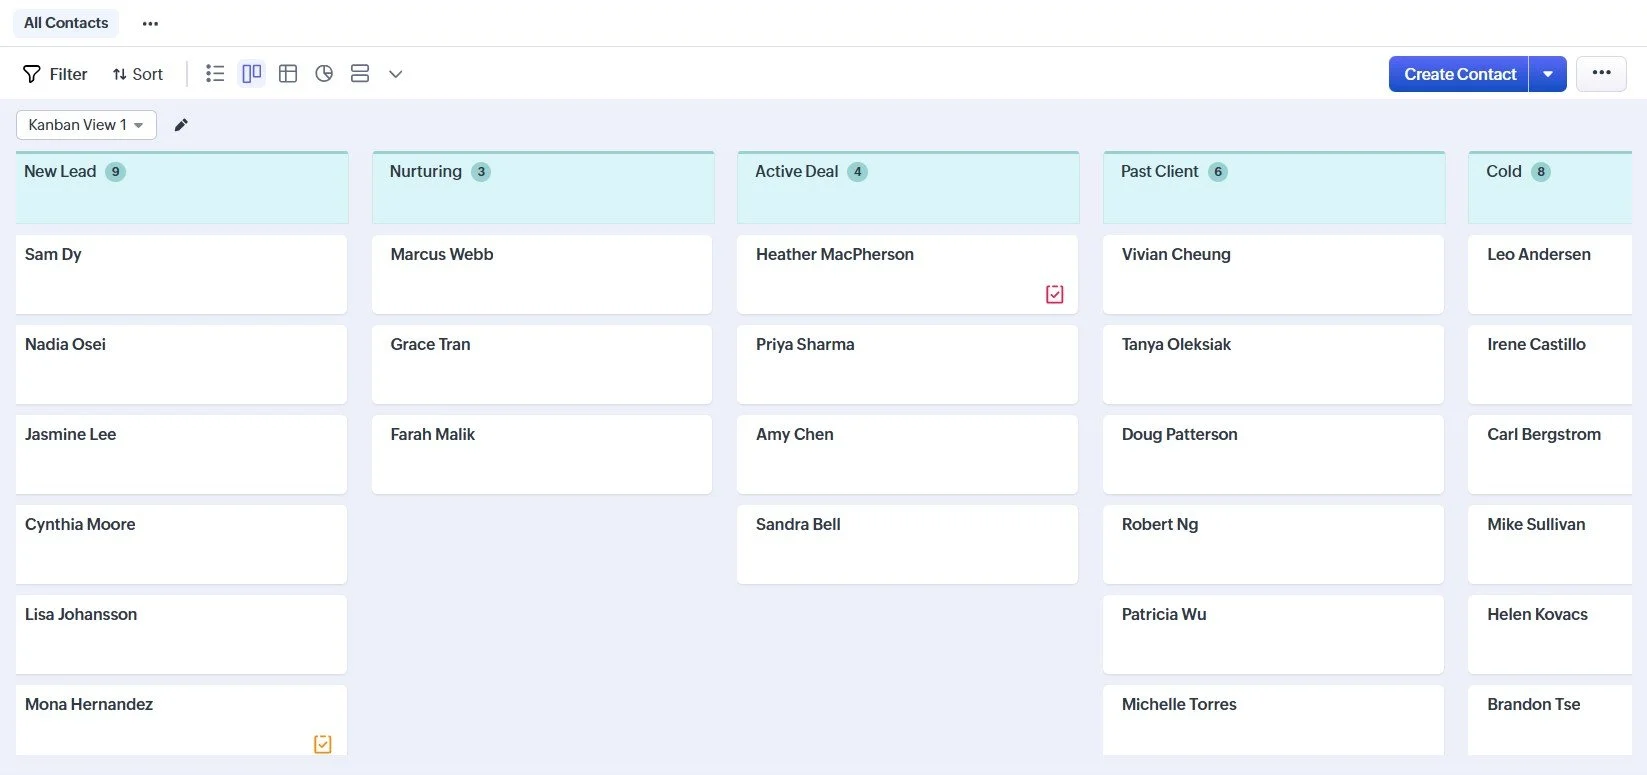
Task: Open the Michelle Torres contact card
Action: 1273,721
